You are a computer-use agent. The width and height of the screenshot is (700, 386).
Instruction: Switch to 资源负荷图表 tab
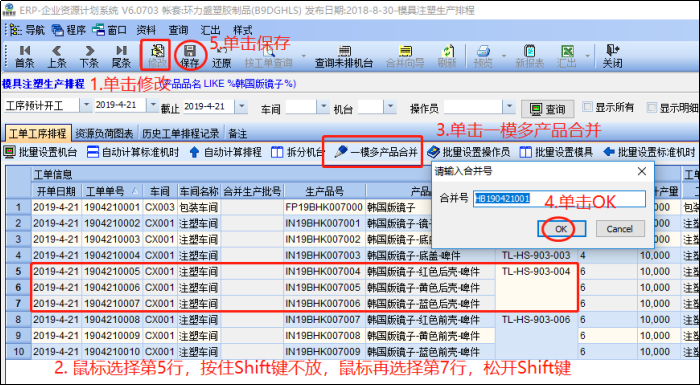click(104, 133)
